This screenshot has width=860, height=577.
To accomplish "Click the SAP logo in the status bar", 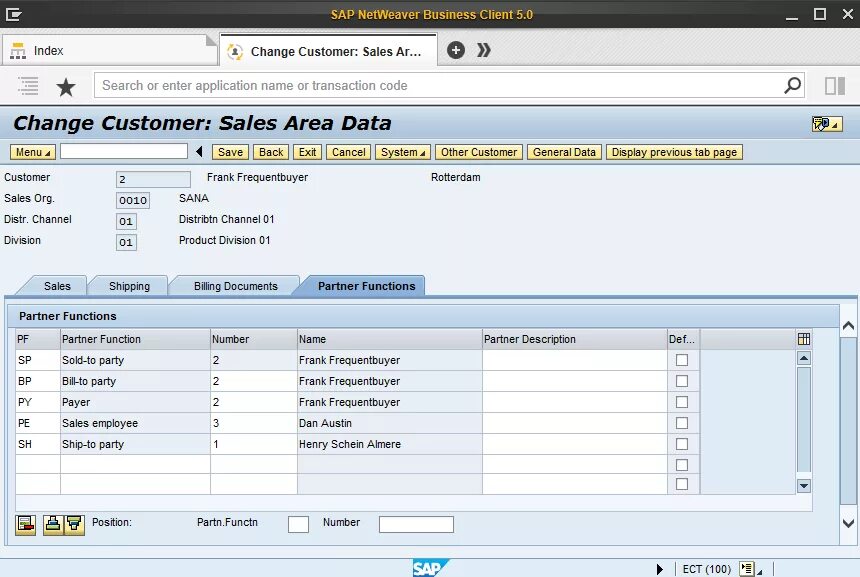I will pos(430,568).
